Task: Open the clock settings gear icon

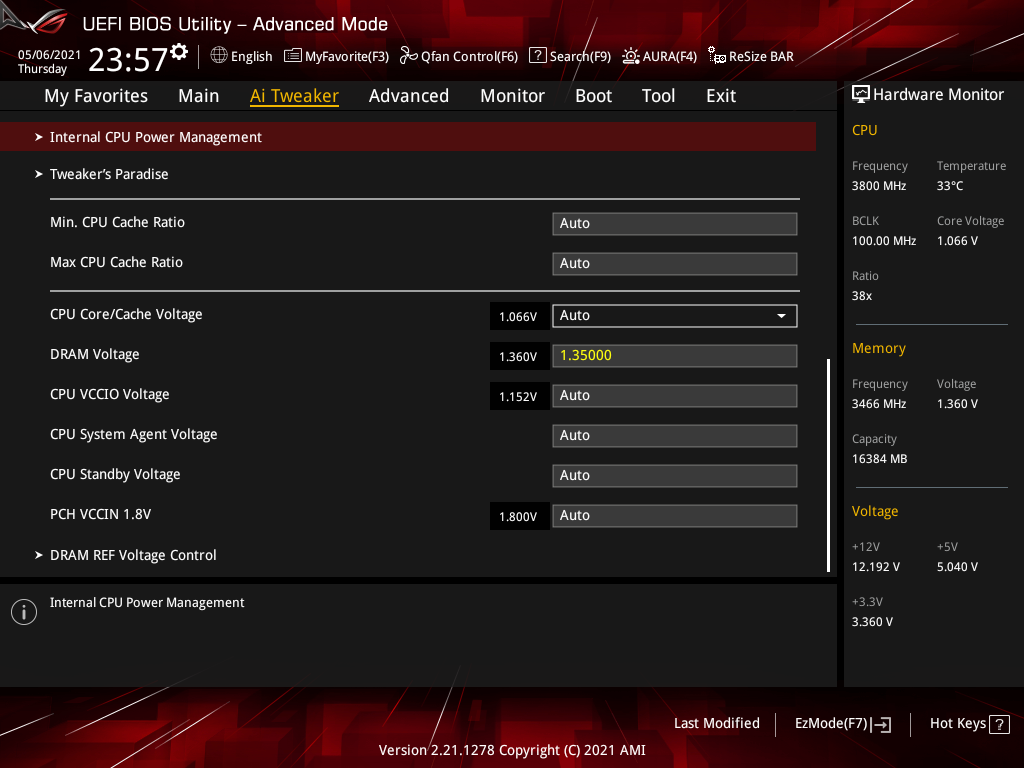Action: [x=179, y=52]
